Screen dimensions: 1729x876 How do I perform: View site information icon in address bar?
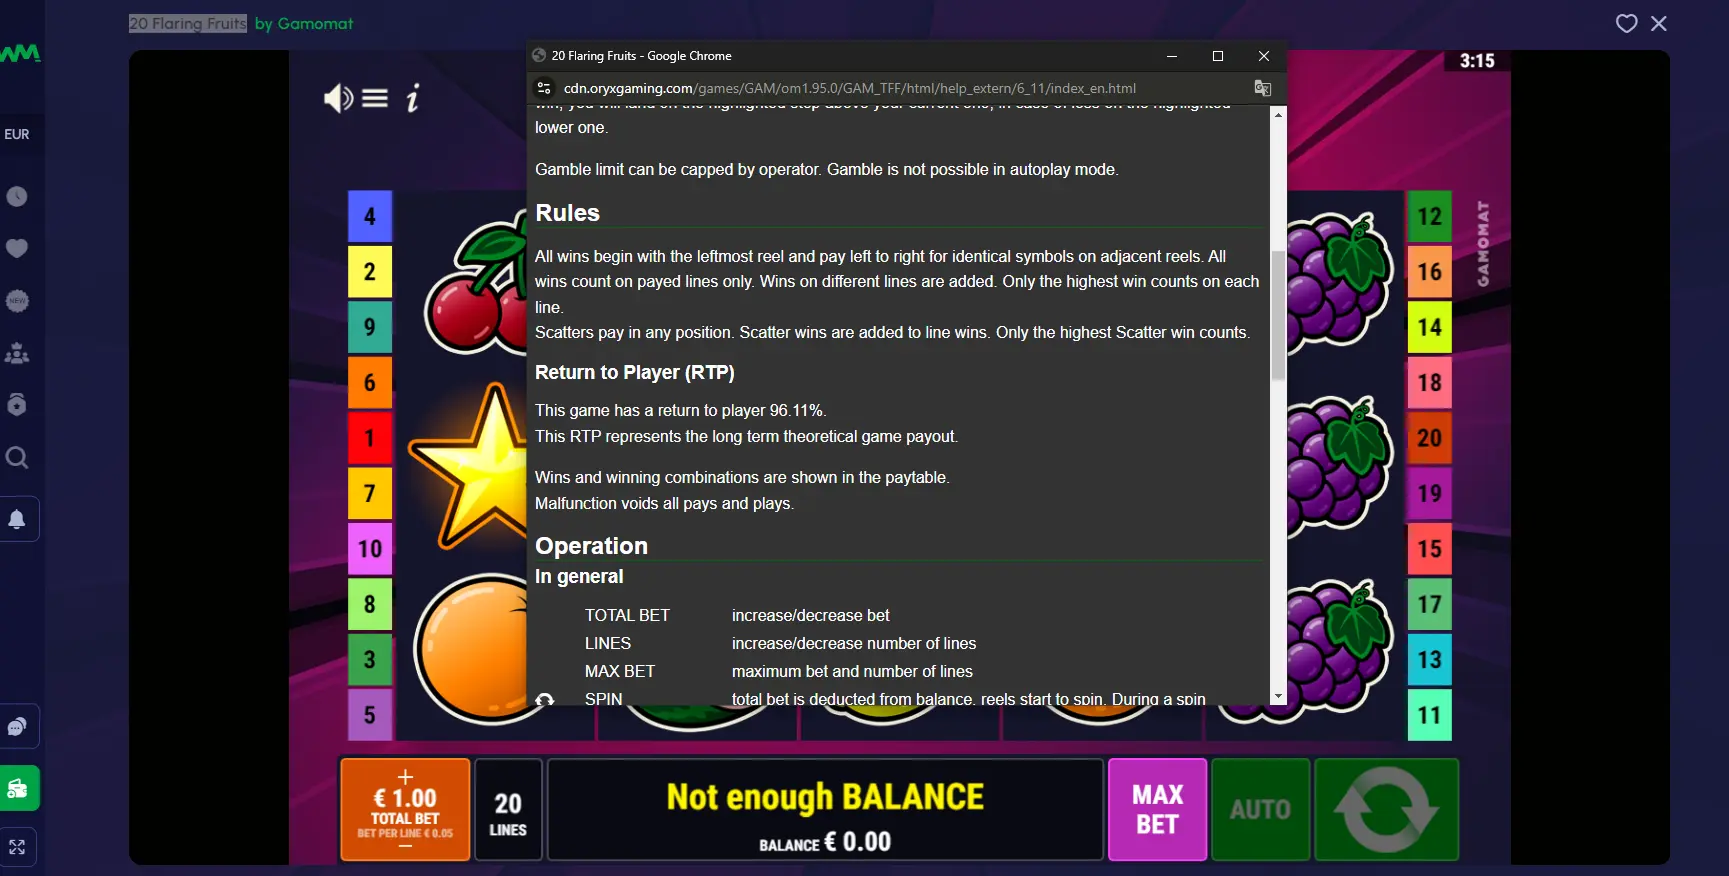pos(544,88)
